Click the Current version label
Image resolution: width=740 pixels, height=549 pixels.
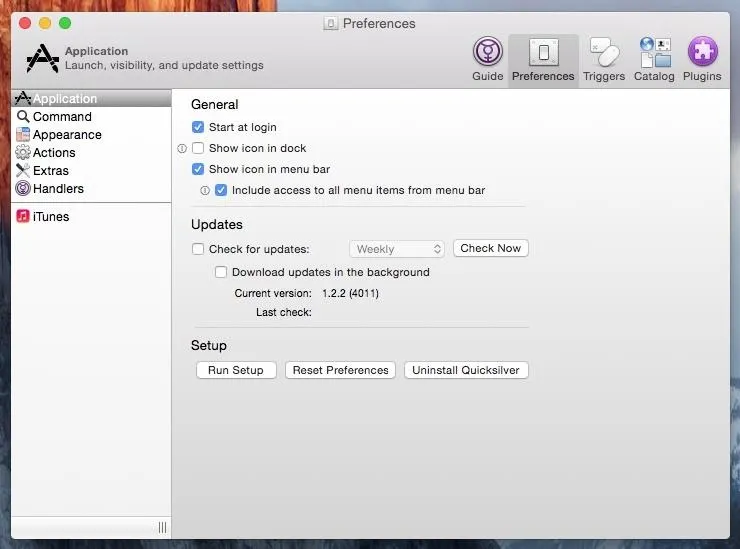click(273, 293)
